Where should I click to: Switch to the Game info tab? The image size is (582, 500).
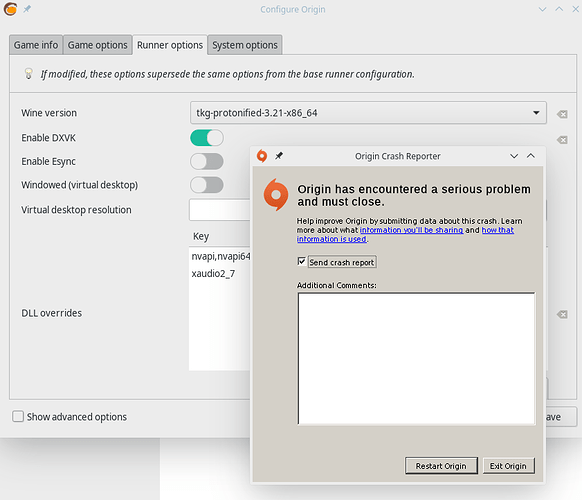click(36, 45)
